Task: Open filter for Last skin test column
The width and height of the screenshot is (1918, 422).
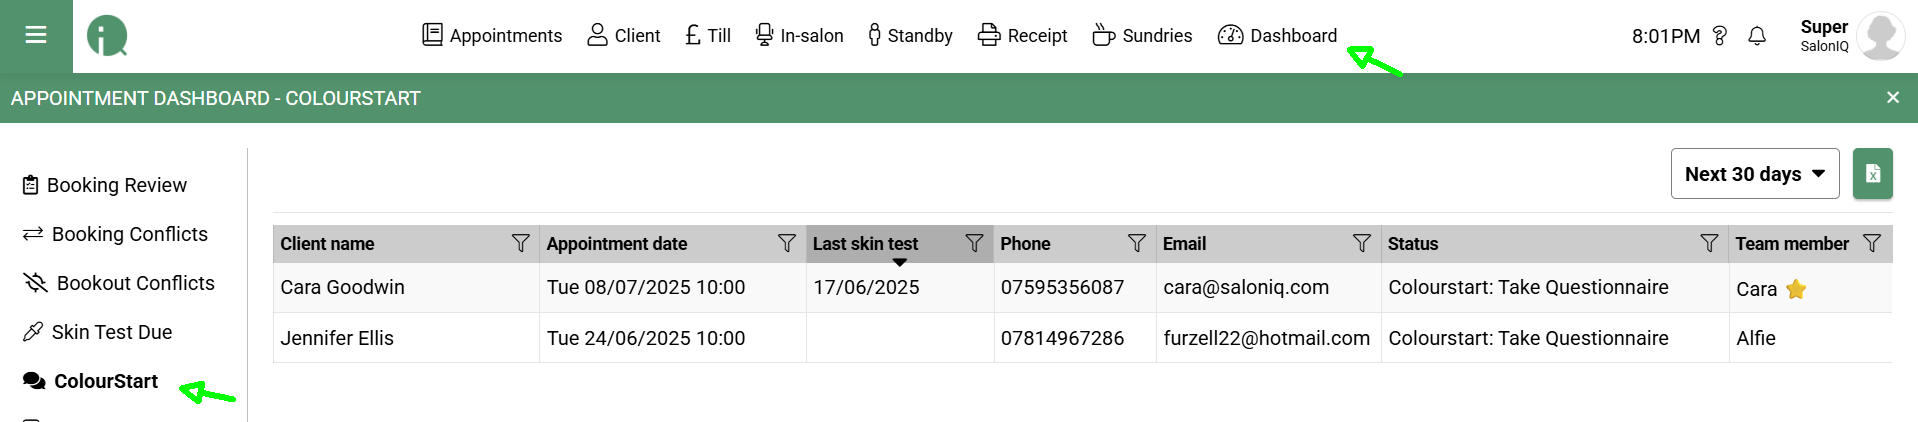Action: click(x=974, y=243)
